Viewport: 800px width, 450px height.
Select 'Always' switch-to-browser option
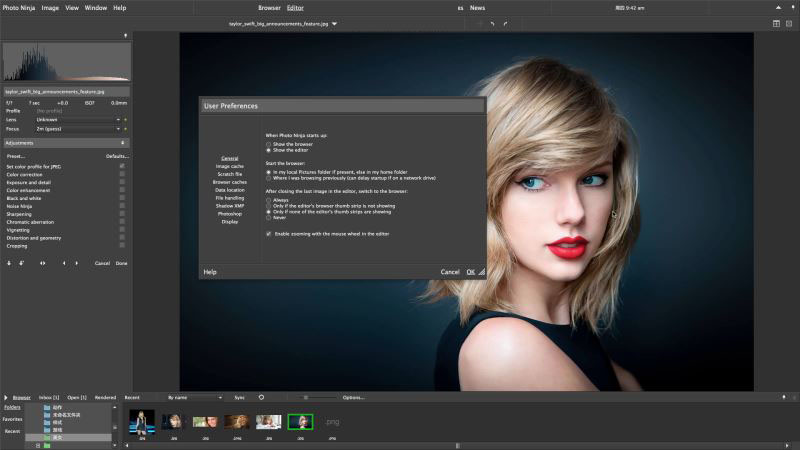pyautogui.click(x=268, y=201)
